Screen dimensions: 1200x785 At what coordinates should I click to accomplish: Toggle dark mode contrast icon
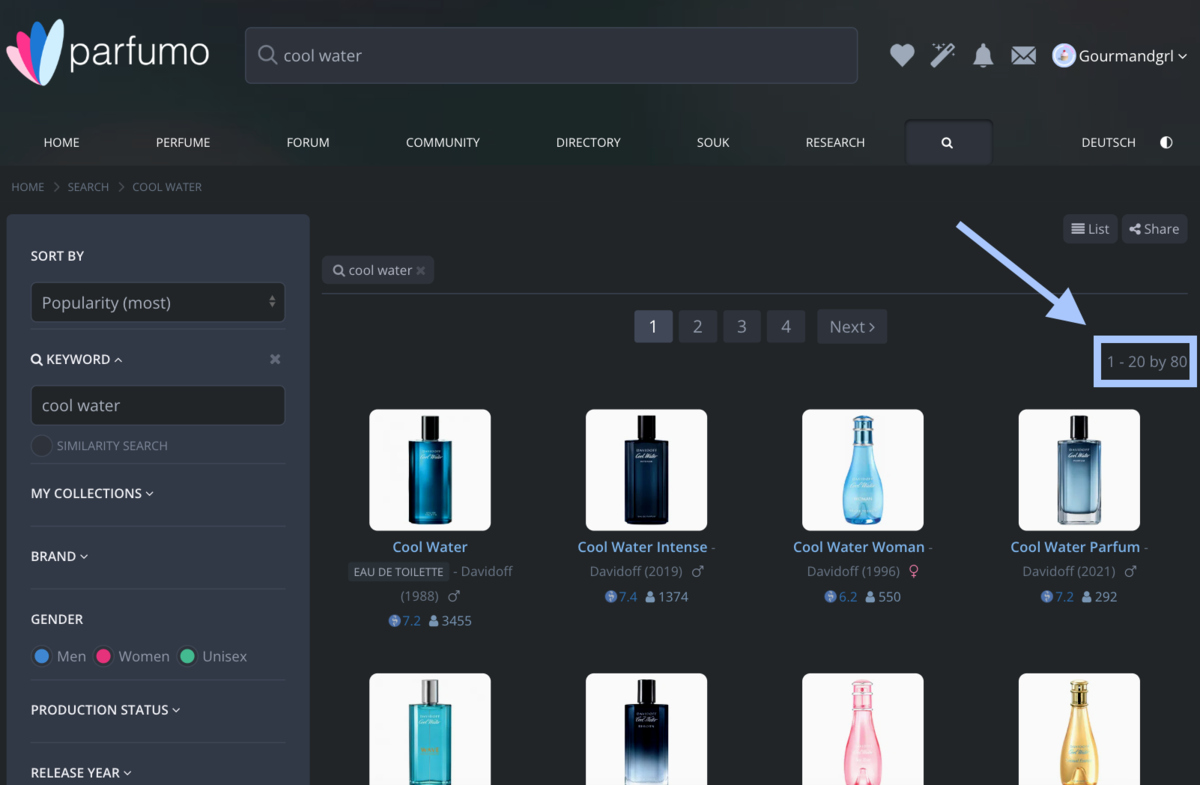[1166, 142]
